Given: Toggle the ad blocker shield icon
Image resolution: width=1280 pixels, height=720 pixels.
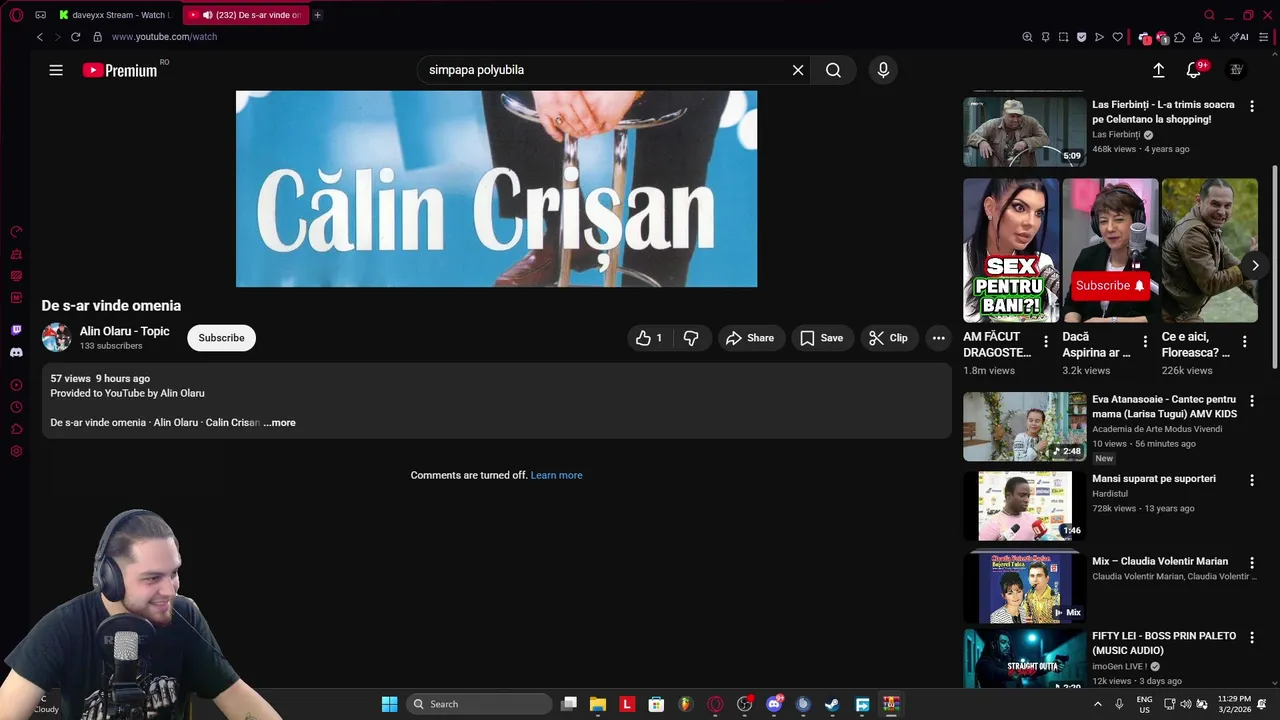Looking at the screenshot, I should [x=1081, y=37].
